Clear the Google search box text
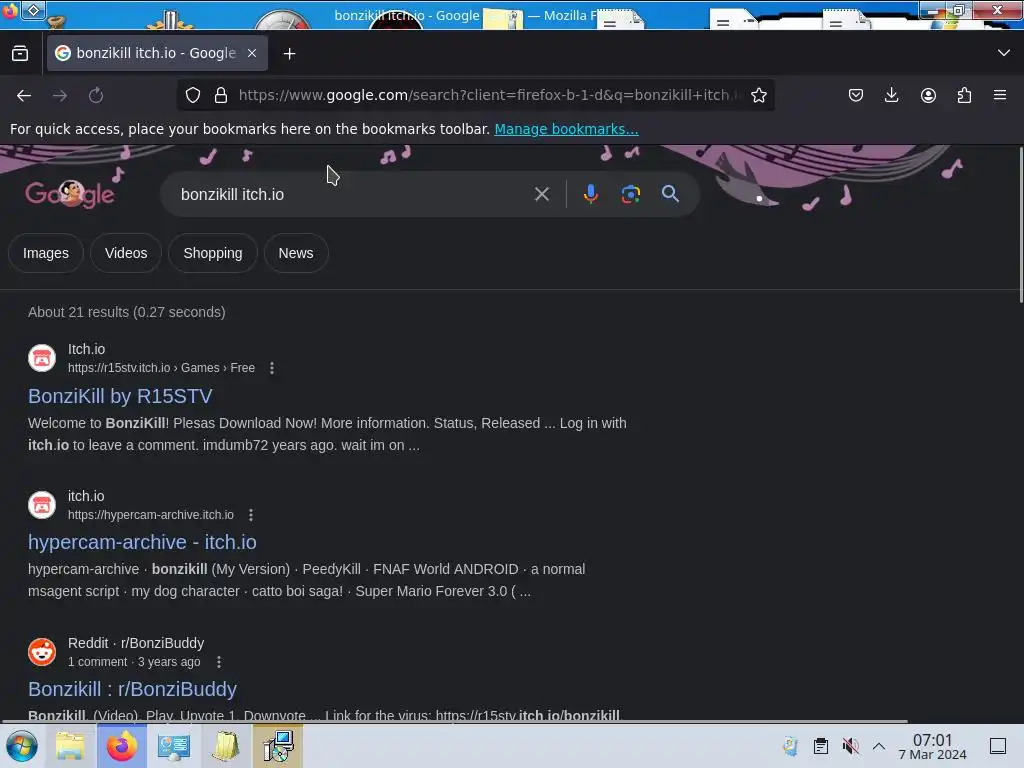This screenshot has height=768, width=1024. 541,194
